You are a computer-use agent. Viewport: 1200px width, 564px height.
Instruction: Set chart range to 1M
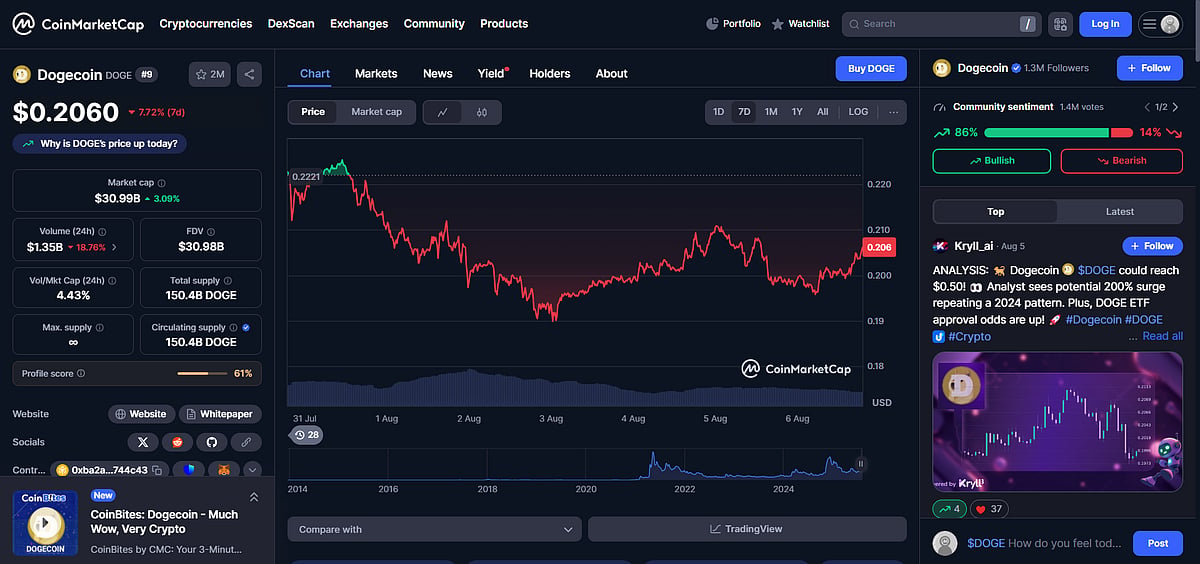click(771, 112)
